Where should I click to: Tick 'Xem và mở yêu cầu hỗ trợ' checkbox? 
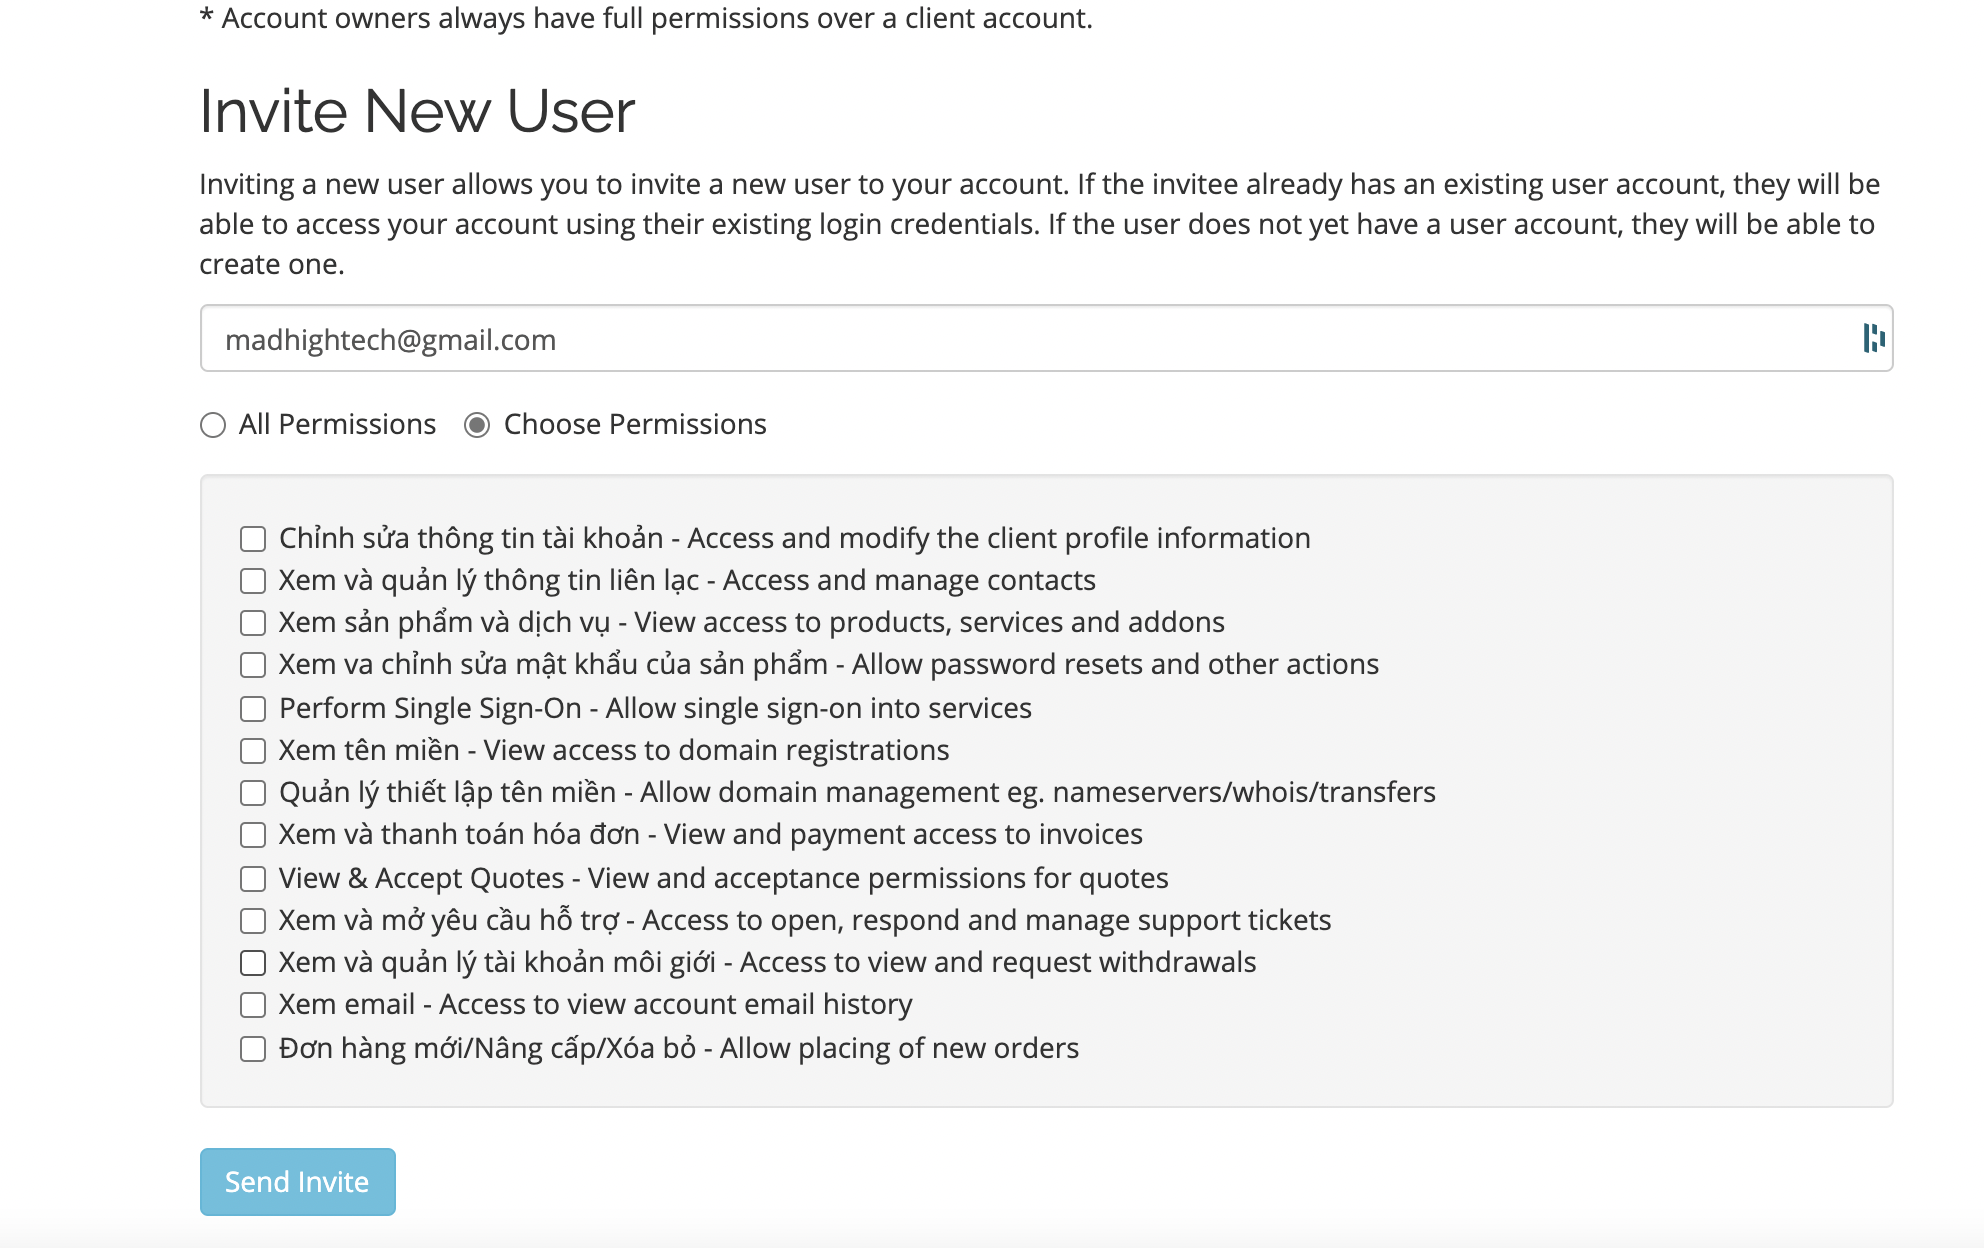[253, 921]
